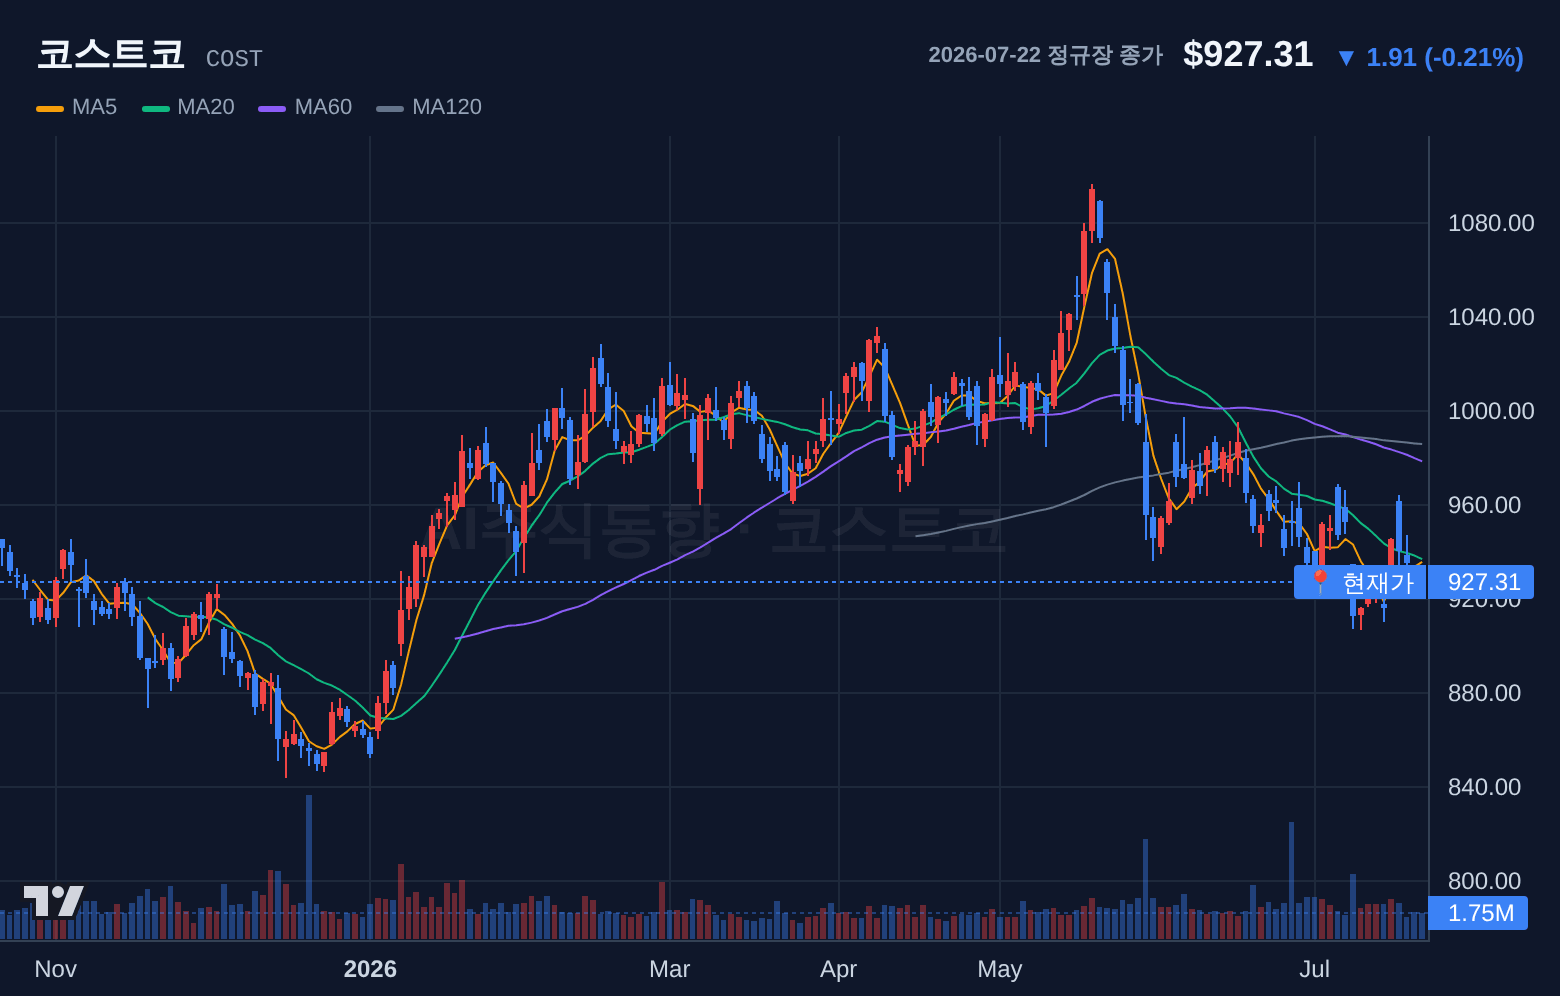Screen dimensions: 1560x996
Task: Click the Nov time axis label
Action: coord(55,969)
